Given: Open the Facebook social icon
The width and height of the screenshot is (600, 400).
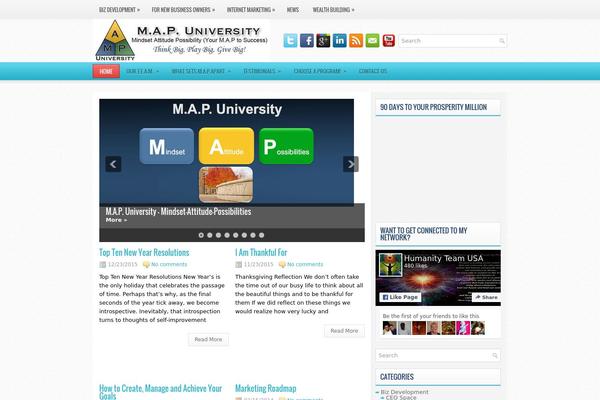Looking at the screenshot, I should point(307,41).
